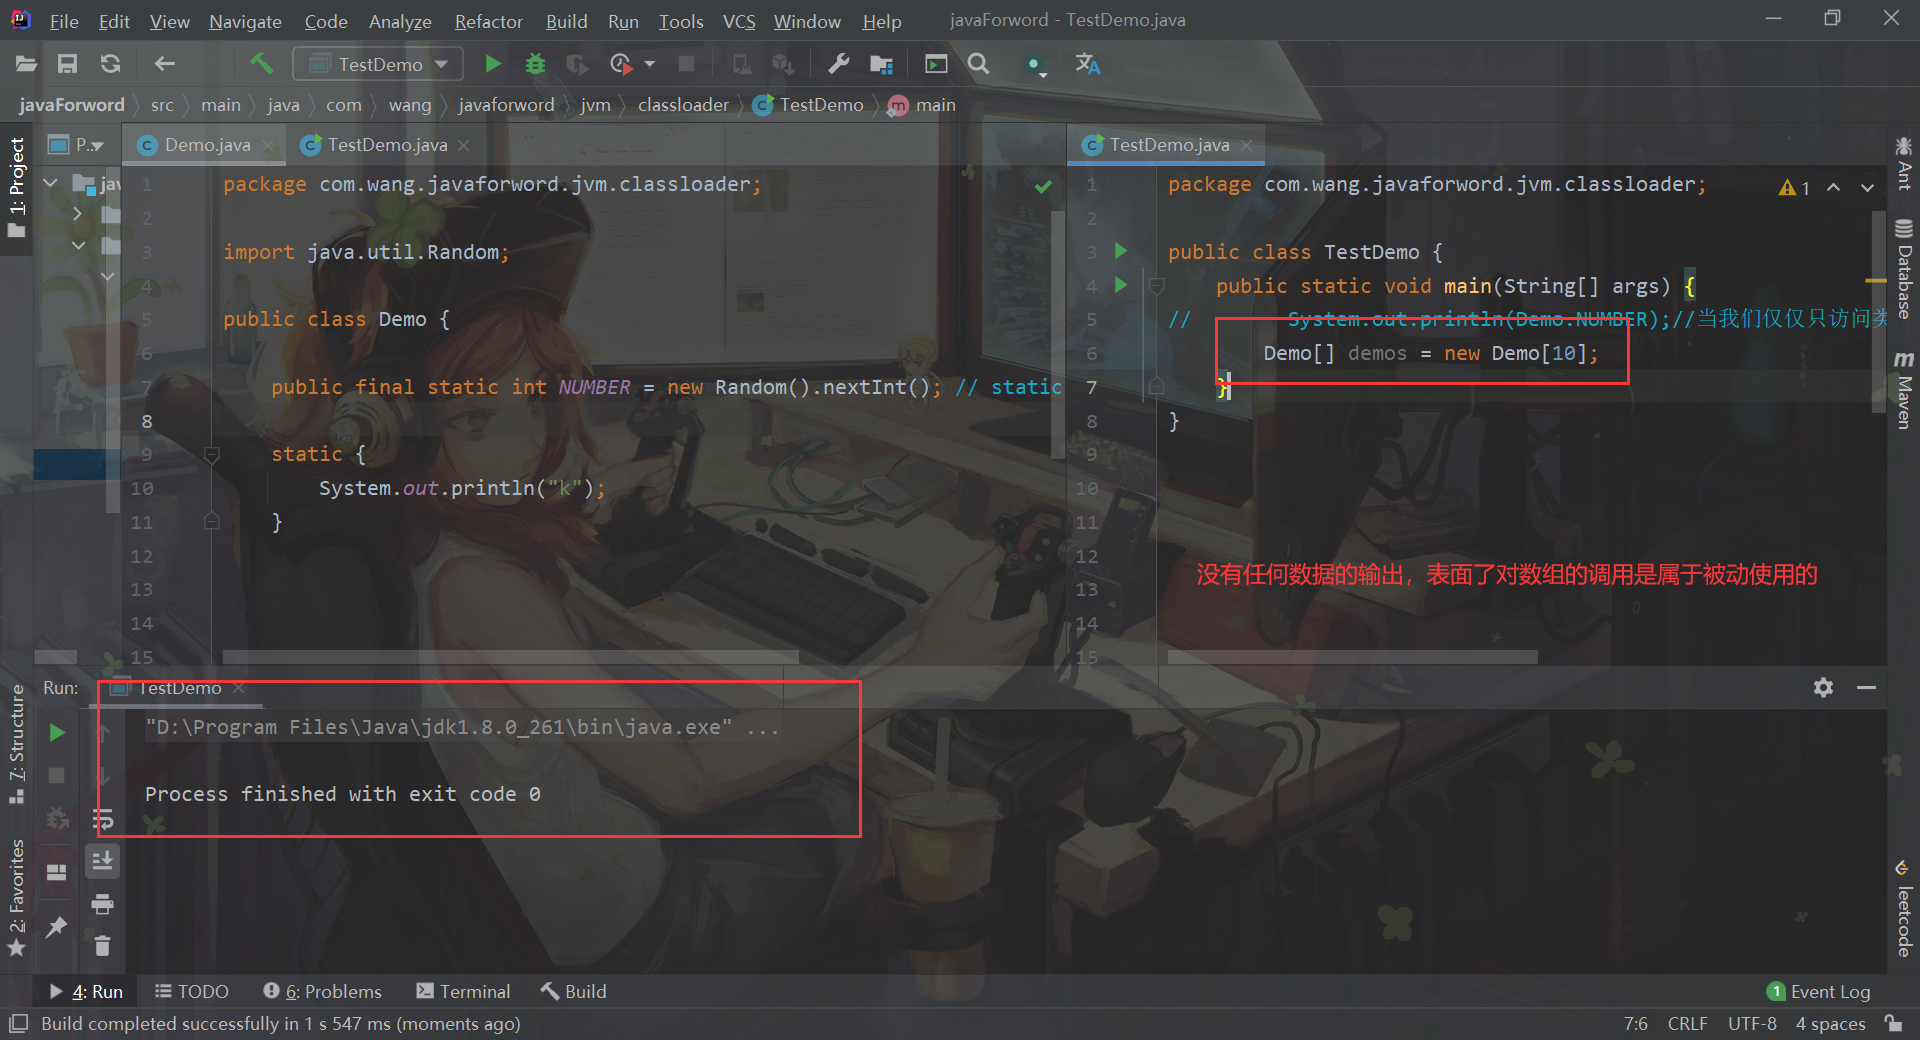The image size is (1920, 1040).
Task: Click the main method breadcrumb
Action: pos(922,105)
